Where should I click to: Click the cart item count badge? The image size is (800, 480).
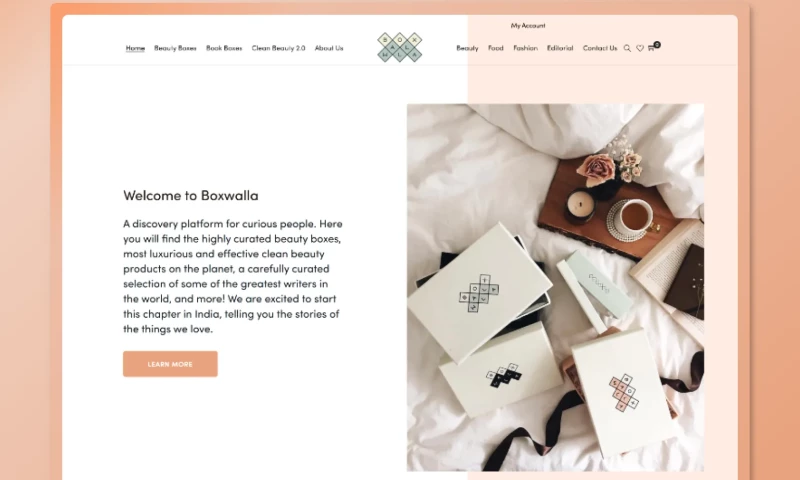click(657, 45)
